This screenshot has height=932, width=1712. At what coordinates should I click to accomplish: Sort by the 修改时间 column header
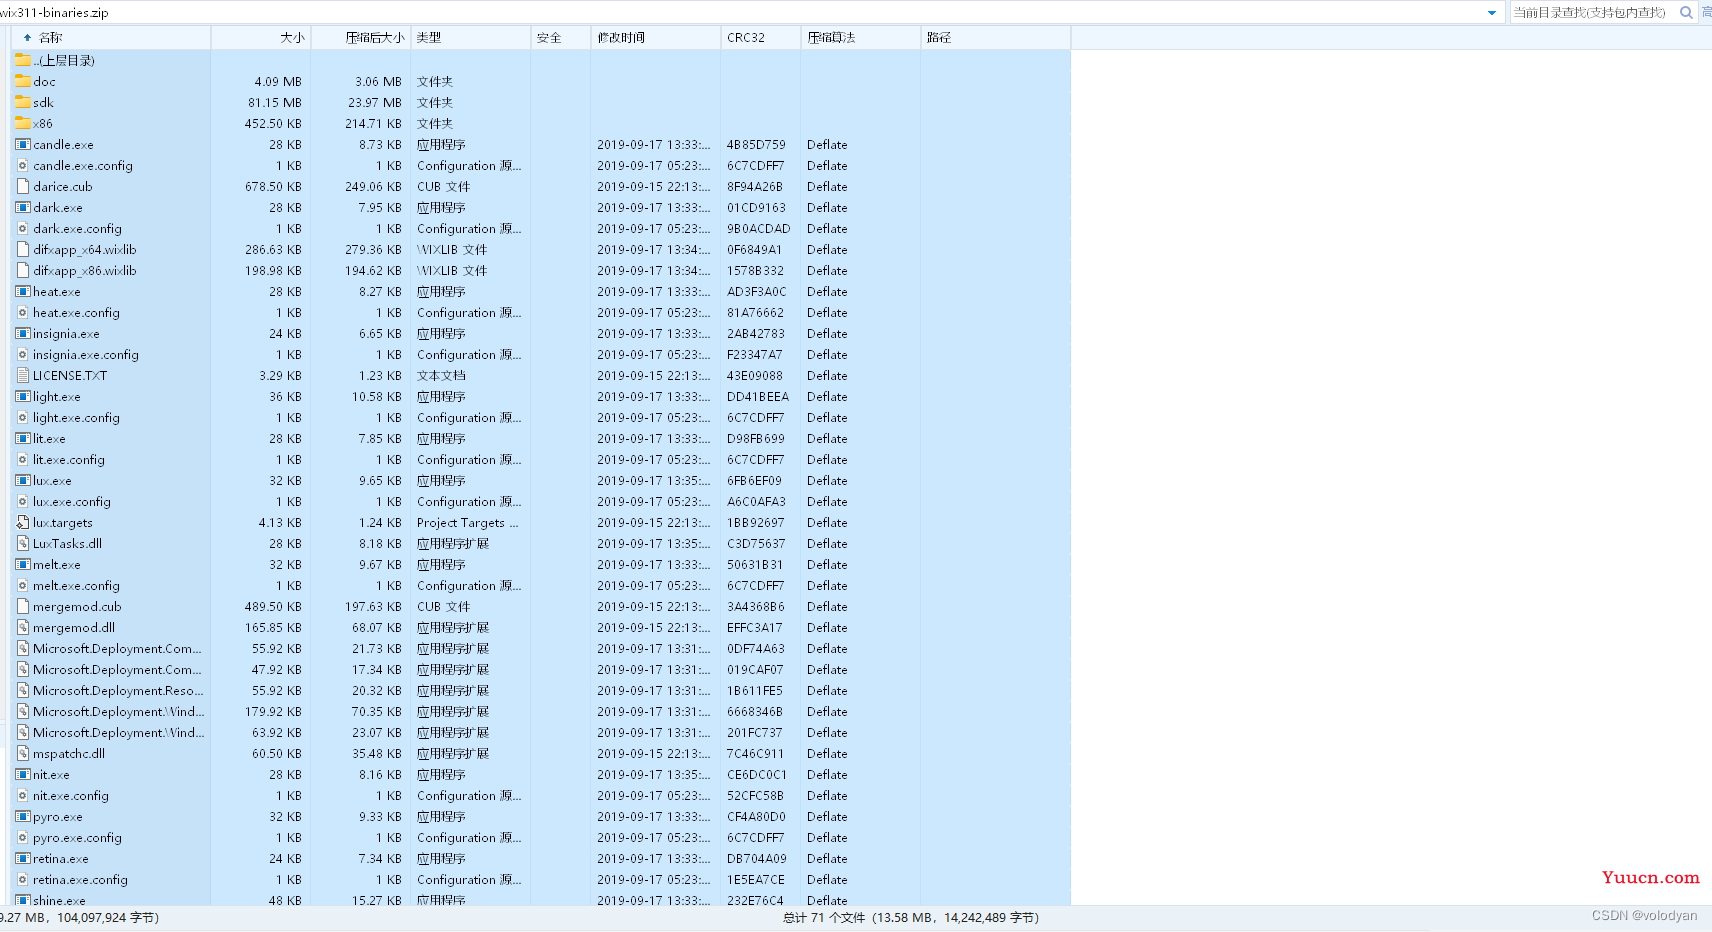(x=656, y=37)
